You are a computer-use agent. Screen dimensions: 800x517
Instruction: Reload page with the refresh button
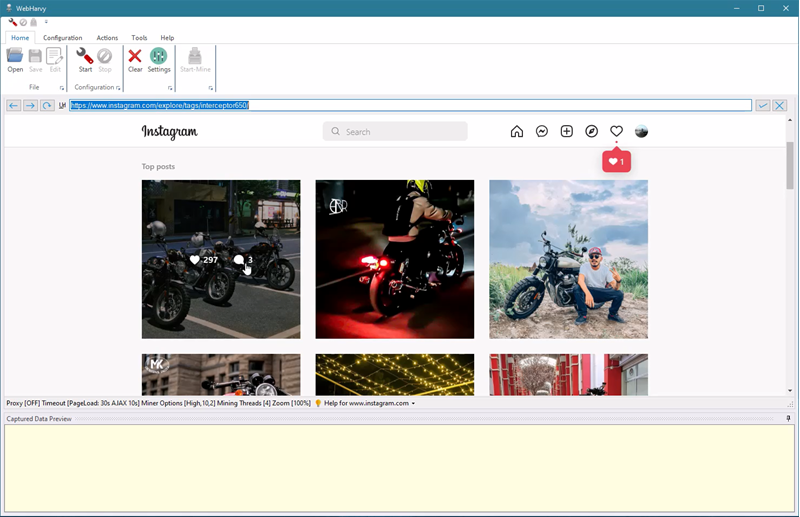tap(47, 106)
